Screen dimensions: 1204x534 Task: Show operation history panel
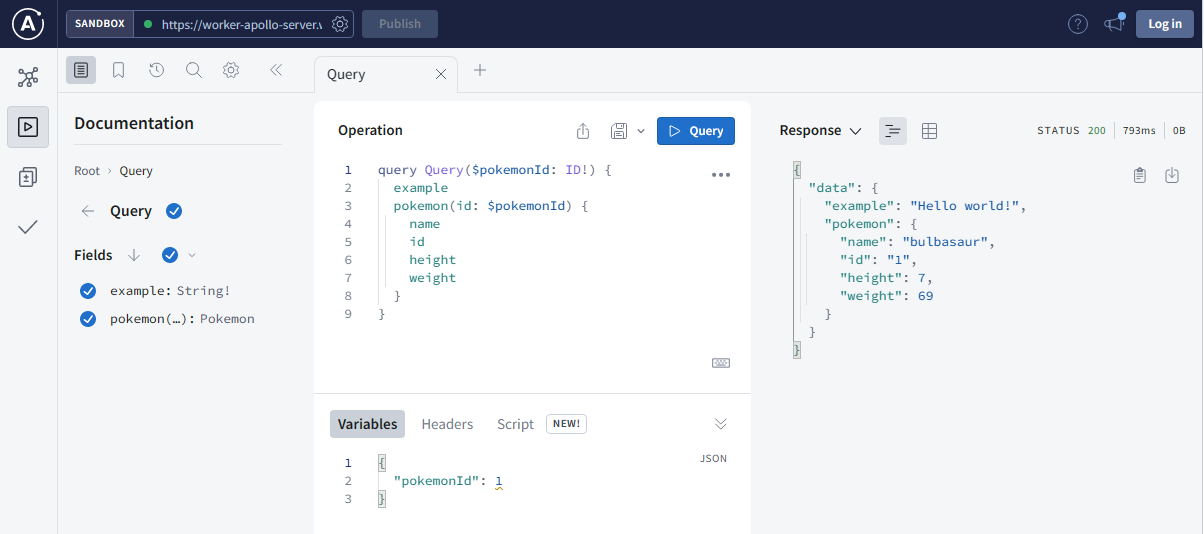click(x=156, y=70)
